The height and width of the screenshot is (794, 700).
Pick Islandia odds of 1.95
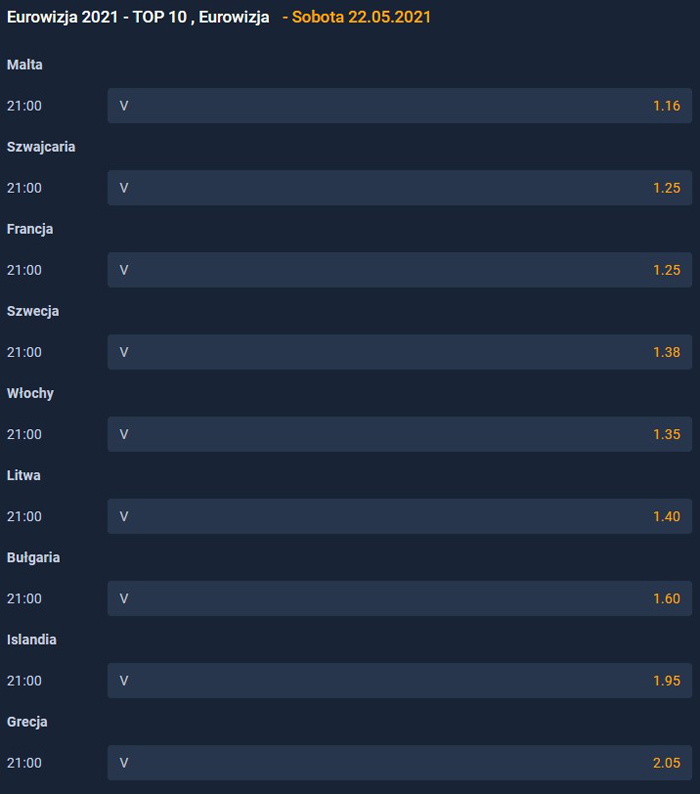[x=399, y=679]
